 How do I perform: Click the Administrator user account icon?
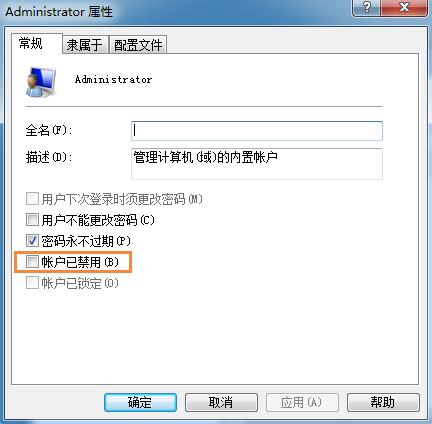[x=41, y=82]
